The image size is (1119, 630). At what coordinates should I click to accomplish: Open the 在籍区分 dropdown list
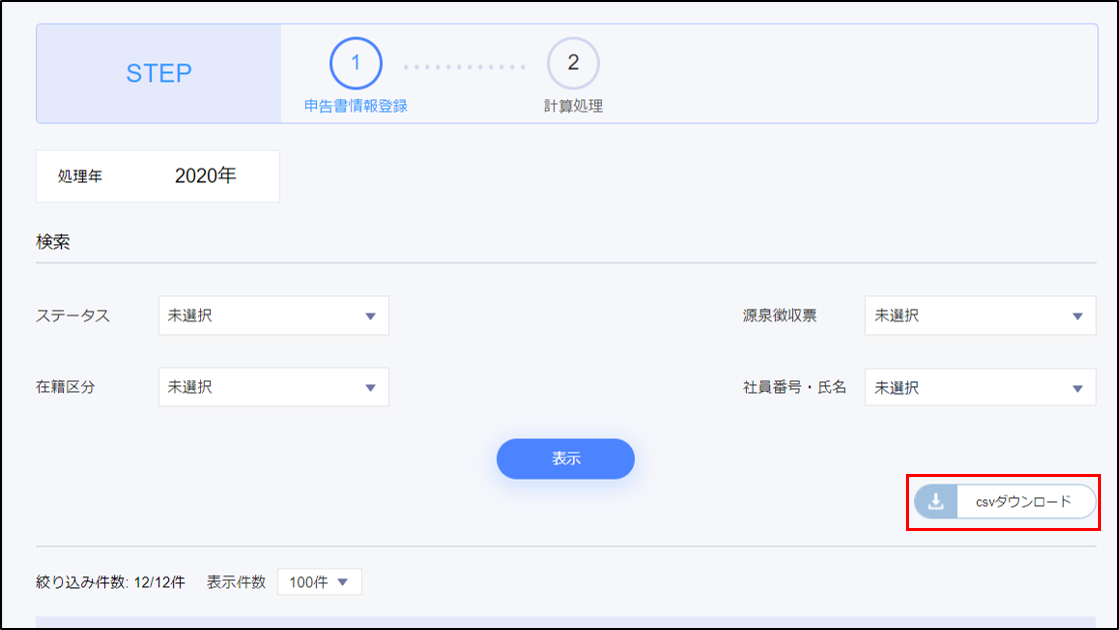tap(273, 387)
